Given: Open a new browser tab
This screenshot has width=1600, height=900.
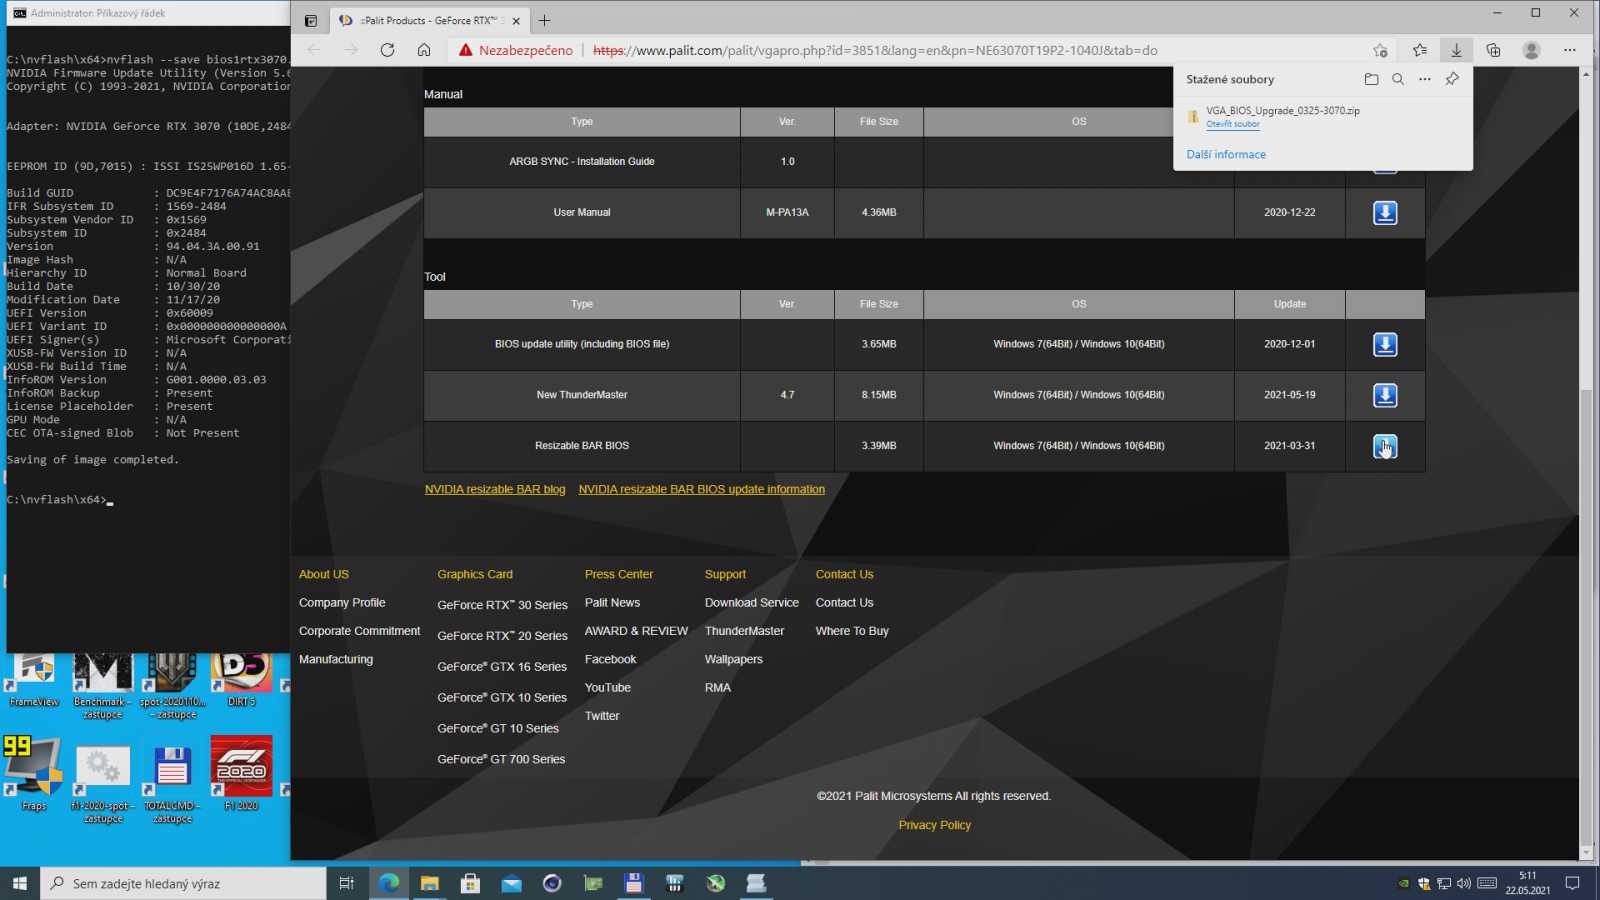Looking at the screenshot, I should pyautogui.click(x=545, y=20).
